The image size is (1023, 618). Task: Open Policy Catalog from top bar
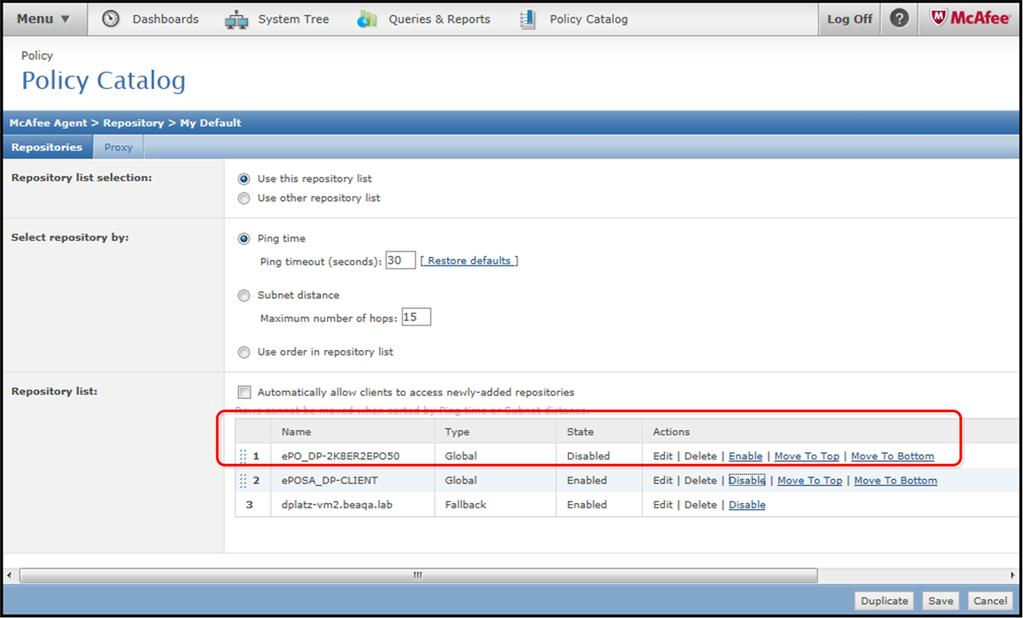588,19
